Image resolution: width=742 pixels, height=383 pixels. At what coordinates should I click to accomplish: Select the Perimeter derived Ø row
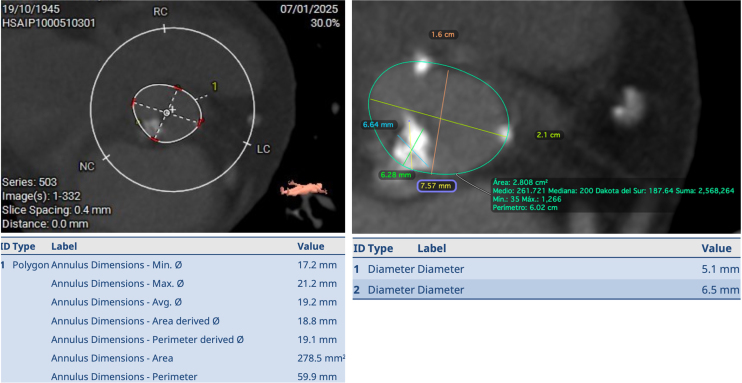click(172, 340)
